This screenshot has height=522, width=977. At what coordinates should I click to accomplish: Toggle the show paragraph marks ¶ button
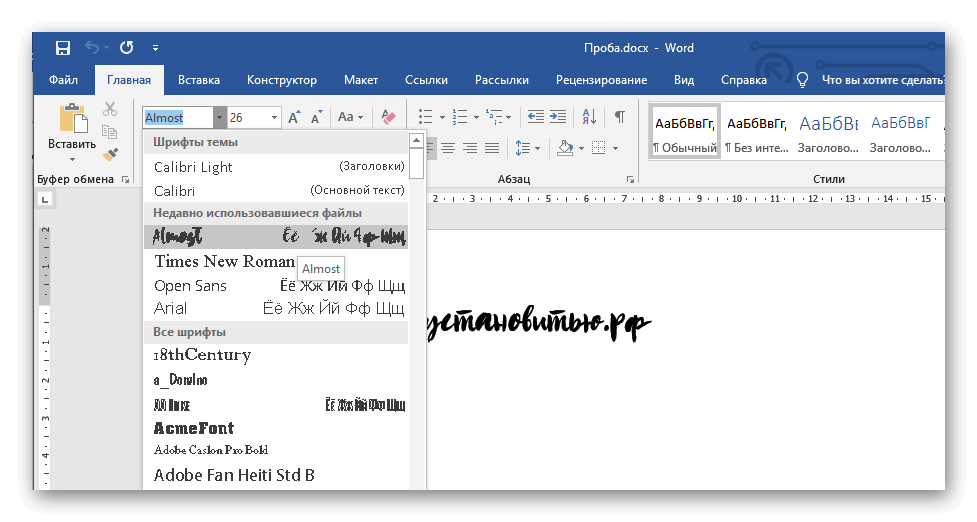620,116
